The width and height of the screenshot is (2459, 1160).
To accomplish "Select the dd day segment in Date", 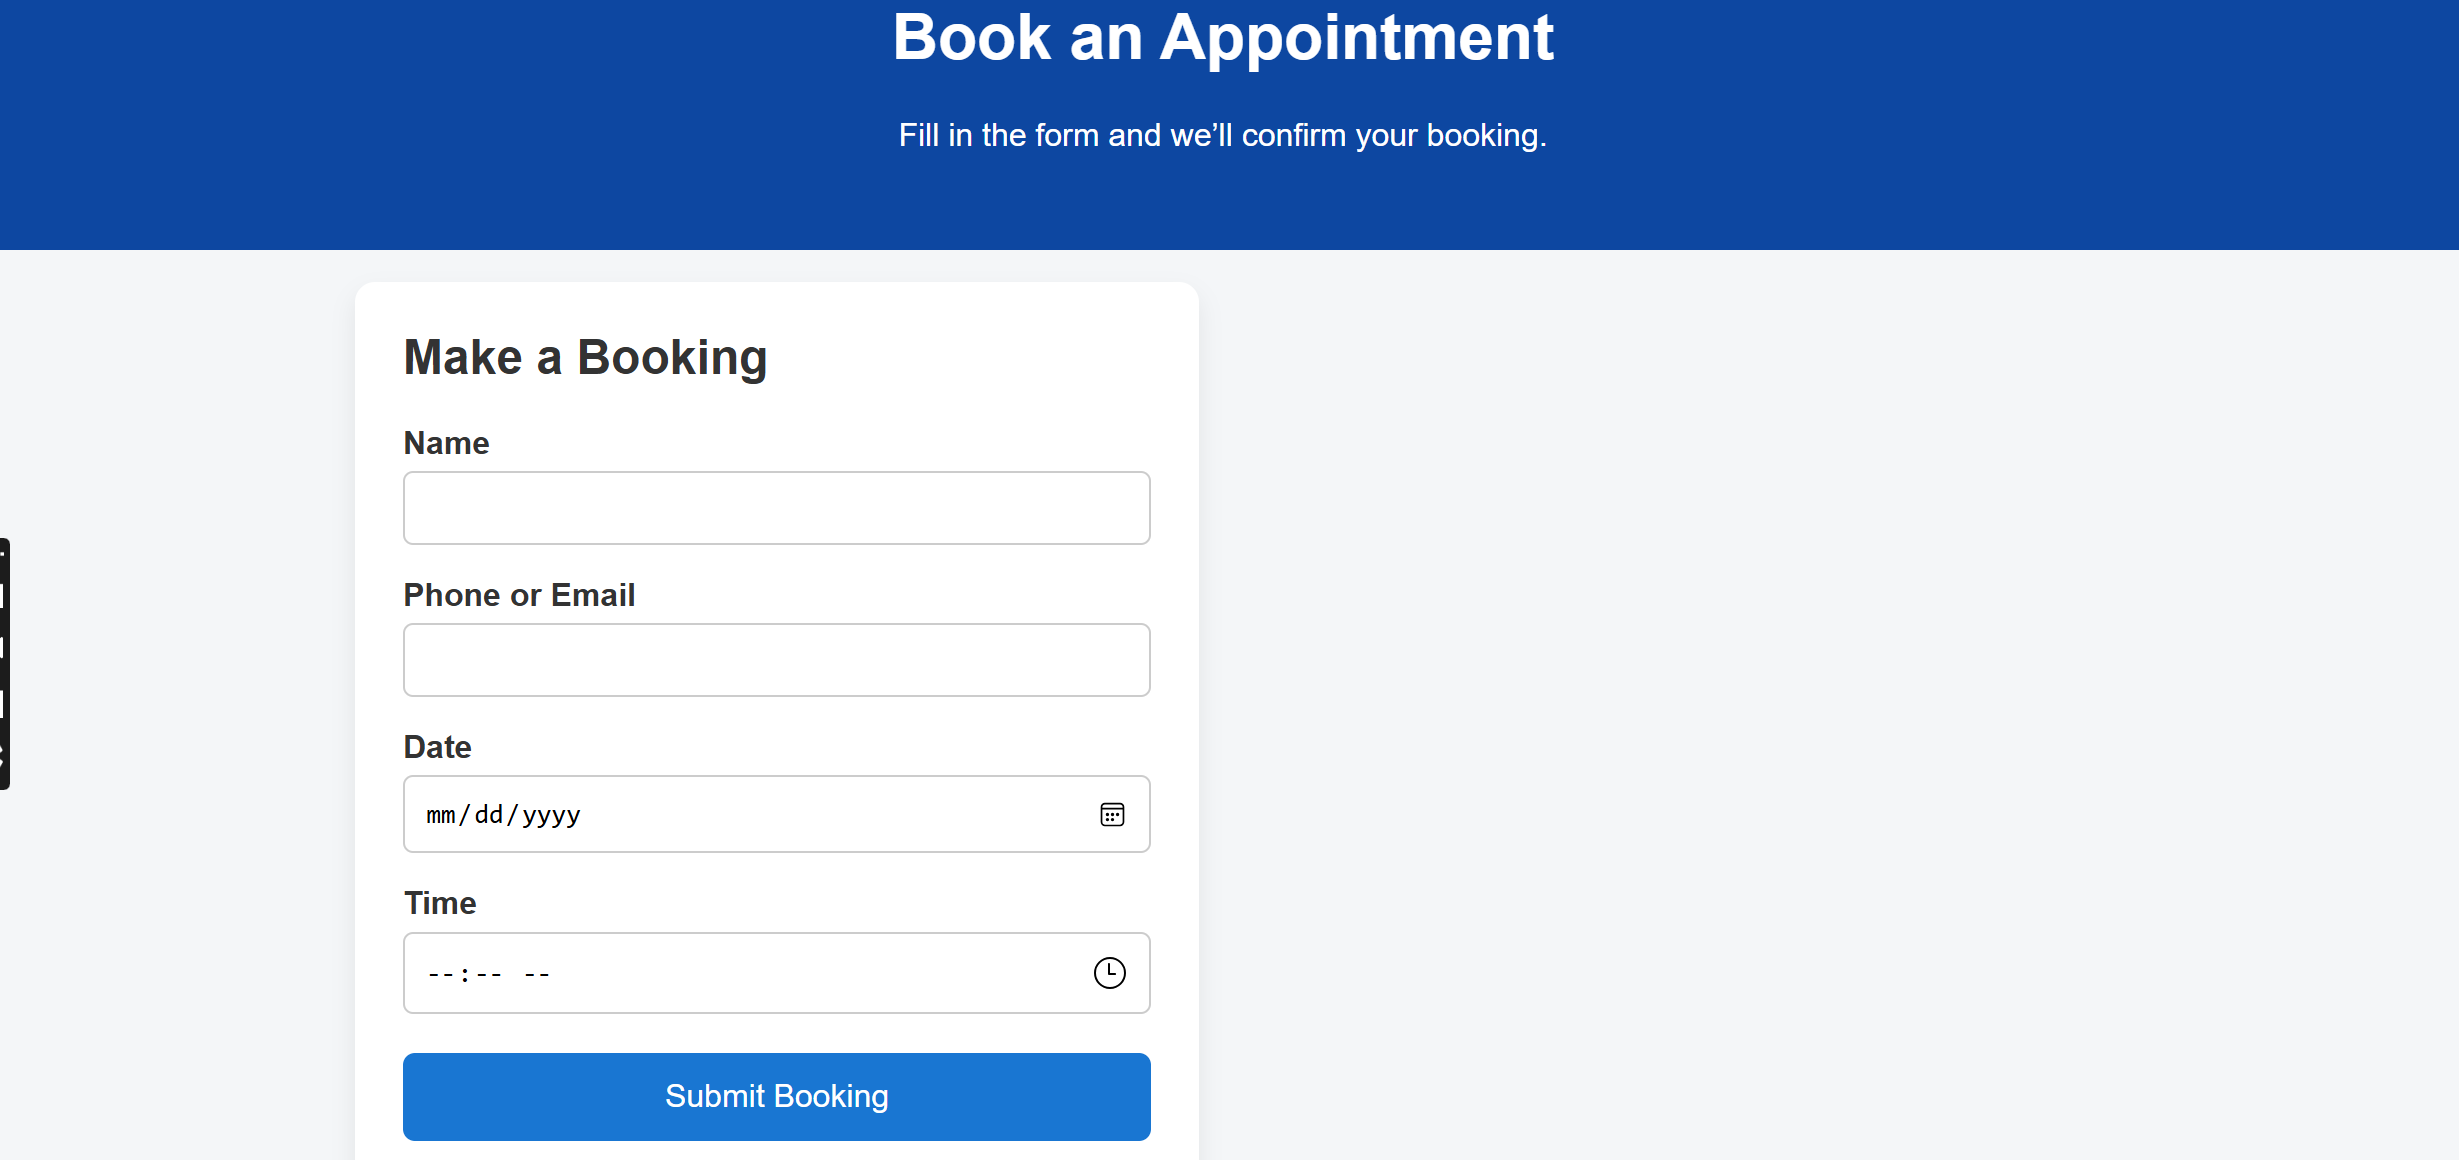I will (489, 815).
